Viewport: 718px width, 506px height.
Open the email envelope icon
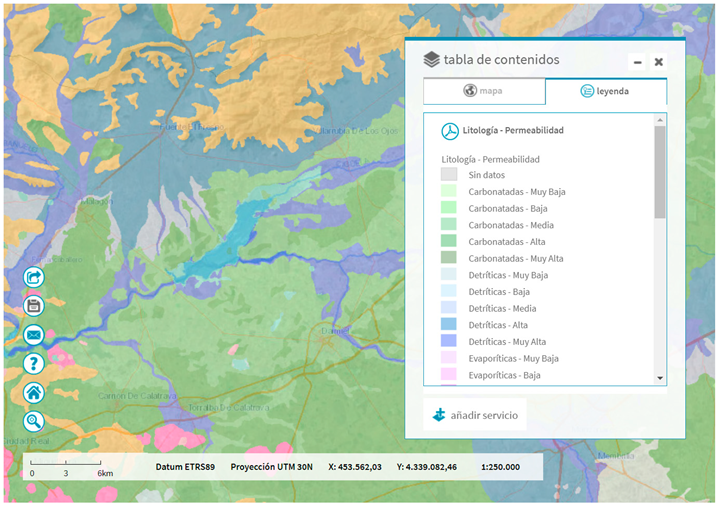point(34,335)
